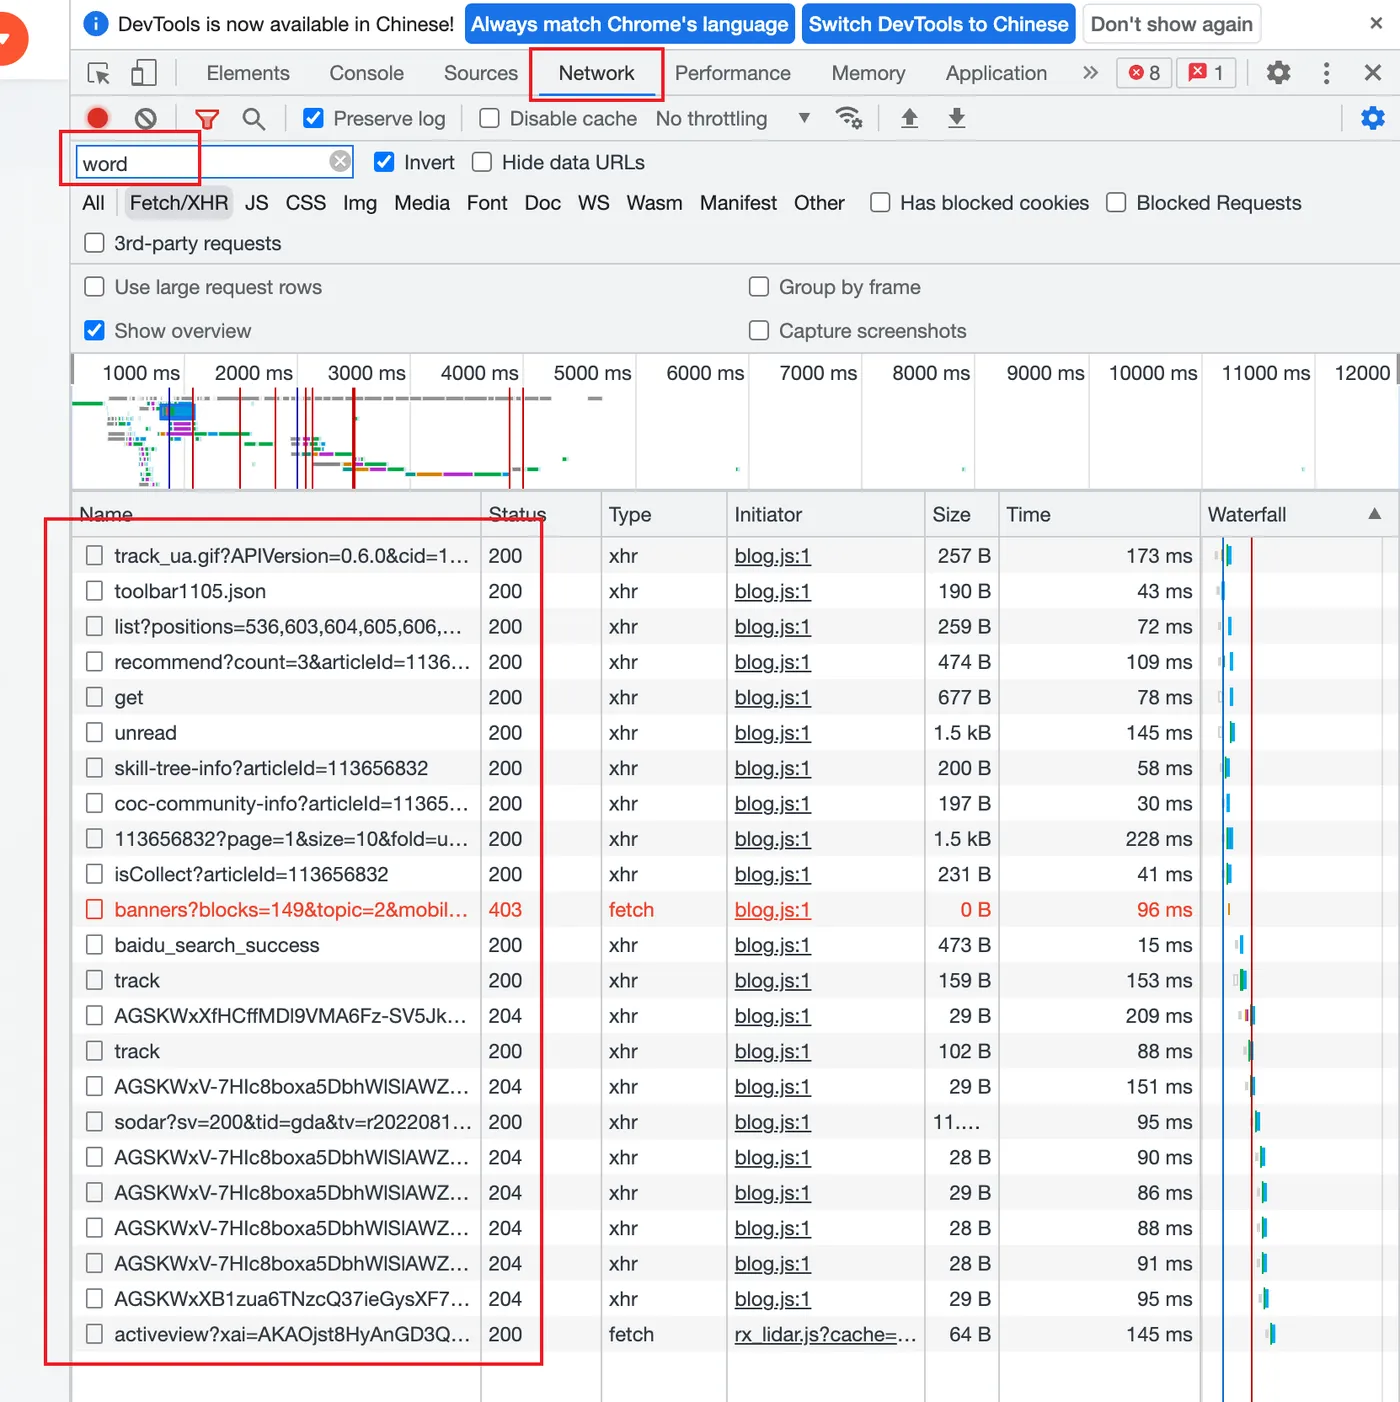The image size is (1400, 1402).
Task: Sort by the Waterfall column arrow
Action: pos(1375,514)
